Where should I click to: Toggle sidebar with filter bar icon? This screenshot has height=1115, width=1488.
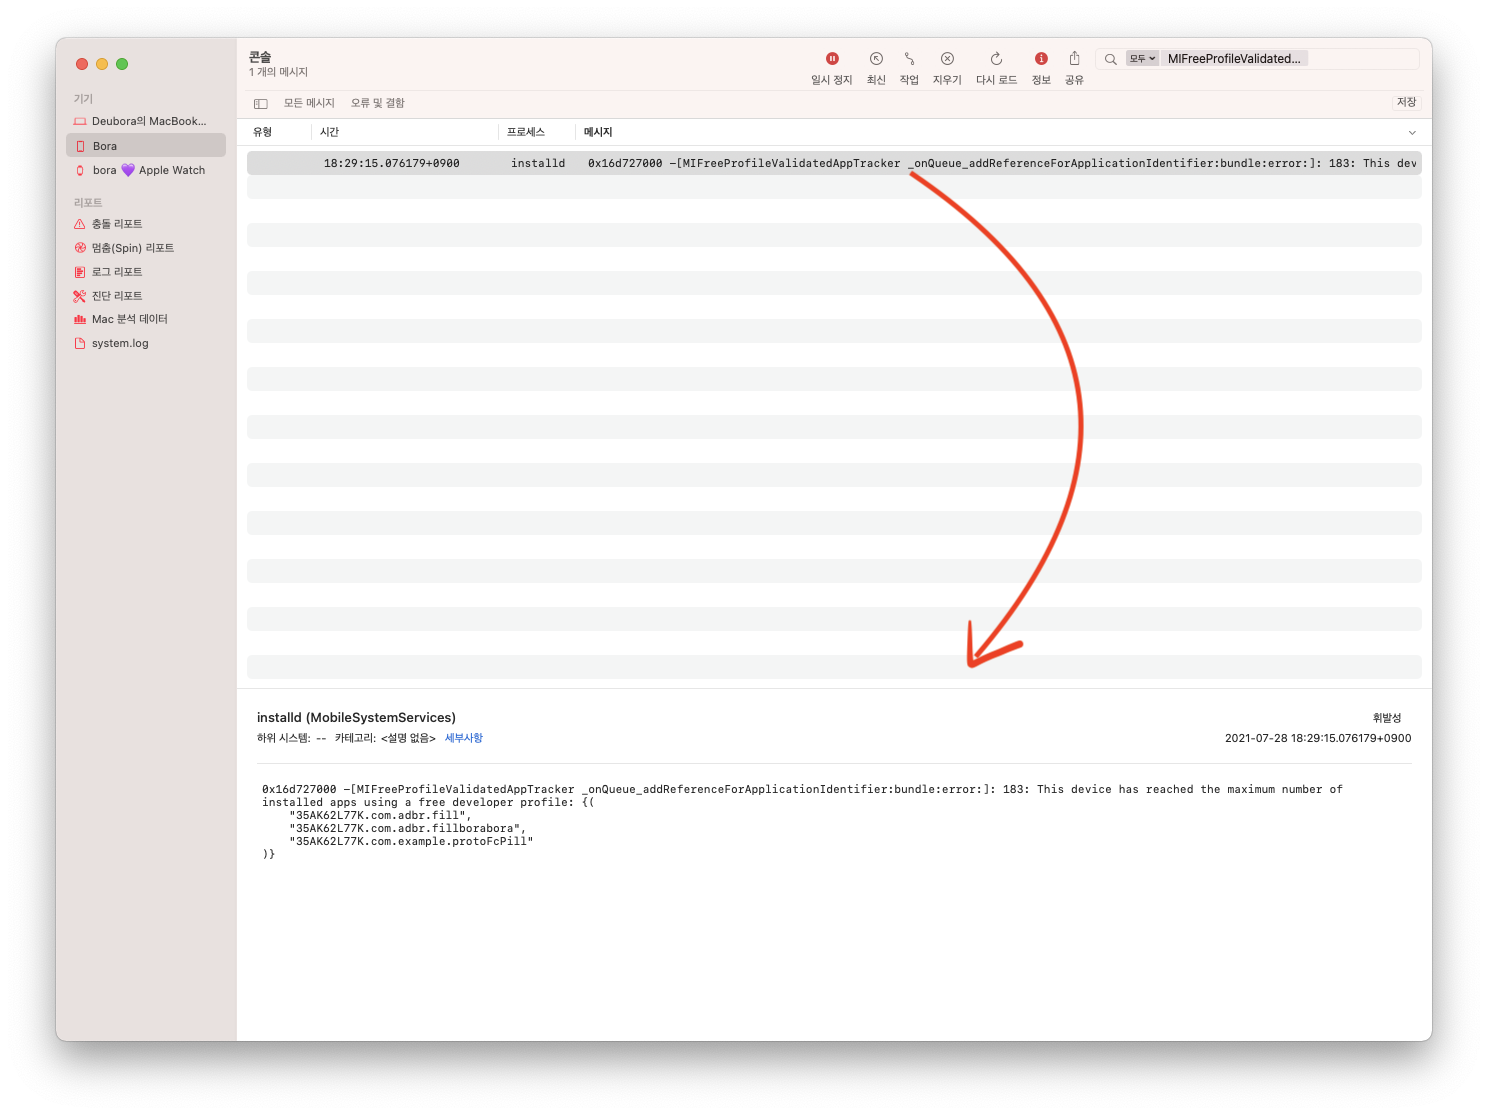pos(261,103)
